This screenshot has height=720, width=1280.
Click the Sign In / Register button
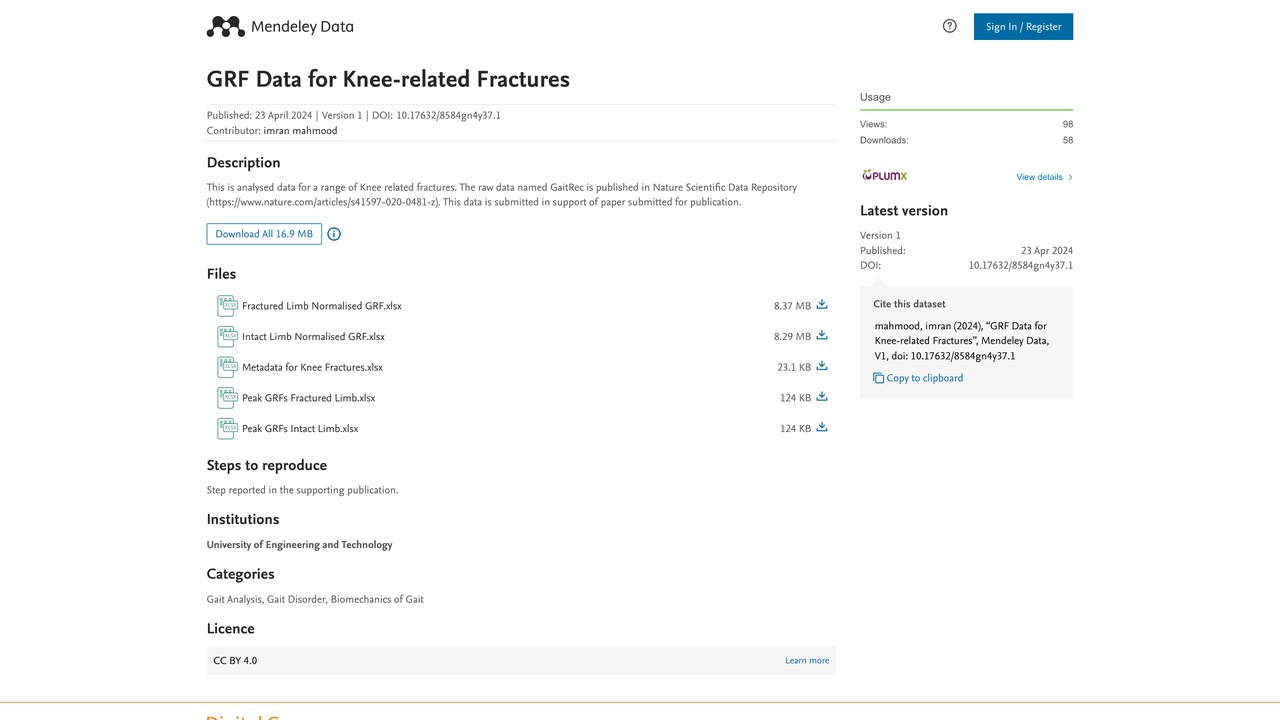point(1023,27)
